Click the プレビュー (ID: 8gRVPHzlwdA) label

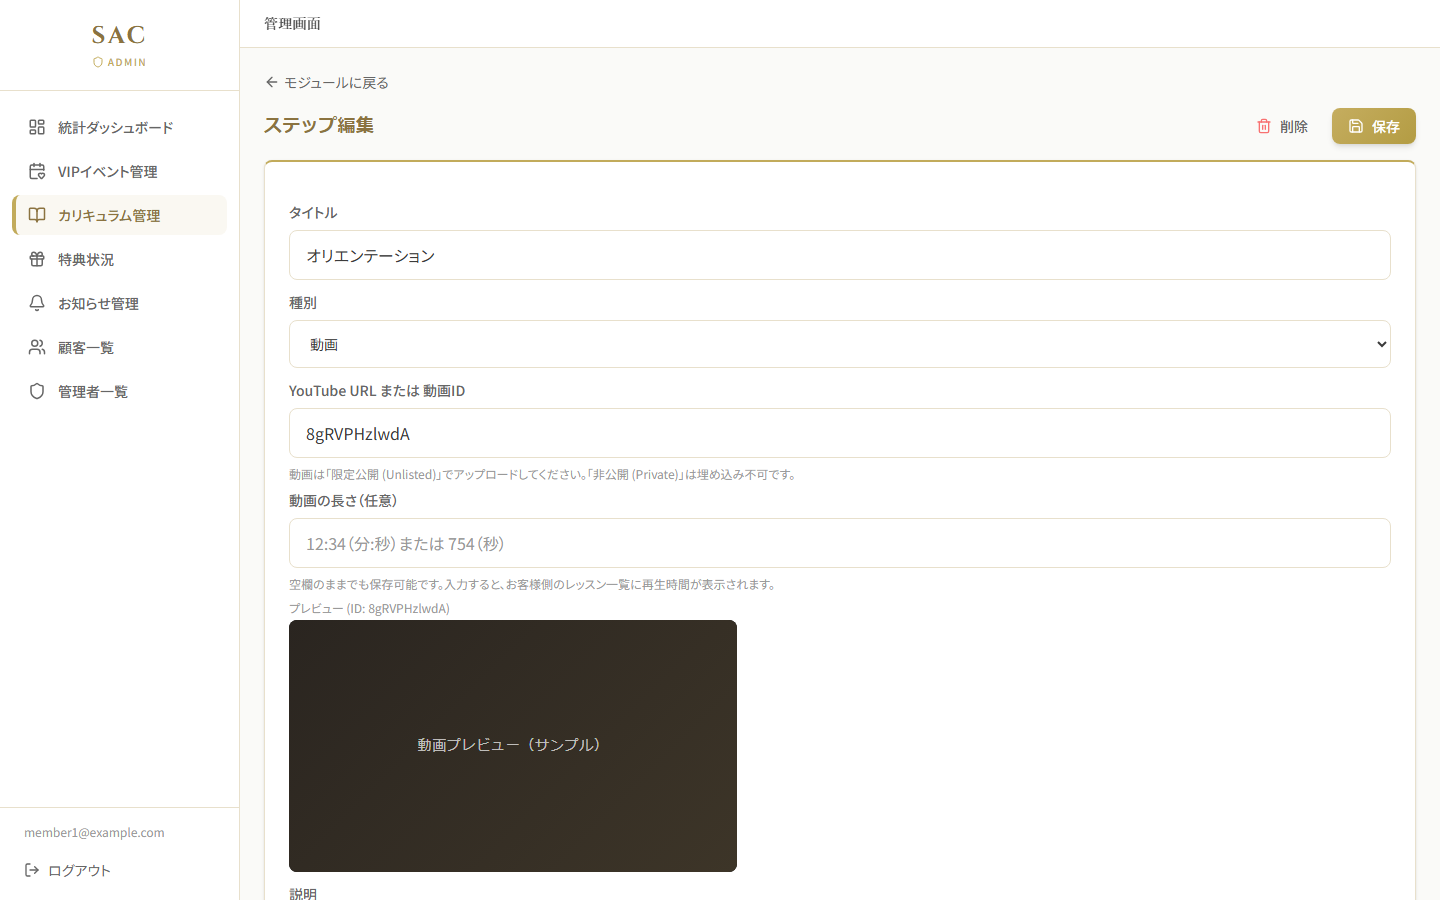point(369,608)
